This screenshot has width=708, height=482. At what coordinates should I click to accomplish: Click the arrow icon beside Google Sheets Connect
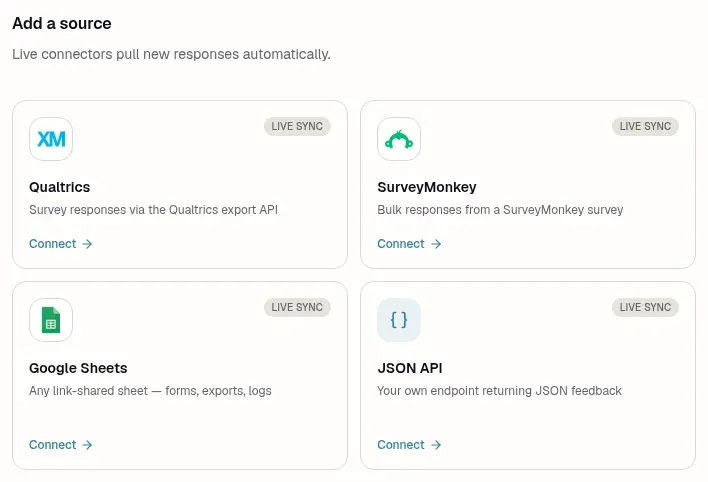point(87,445)
